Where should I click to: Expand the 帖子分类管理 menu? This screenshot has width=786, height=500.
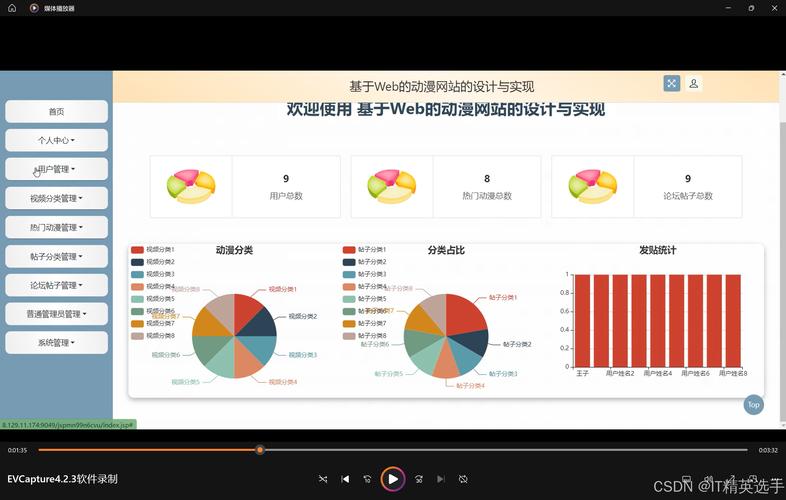[56, 256]
